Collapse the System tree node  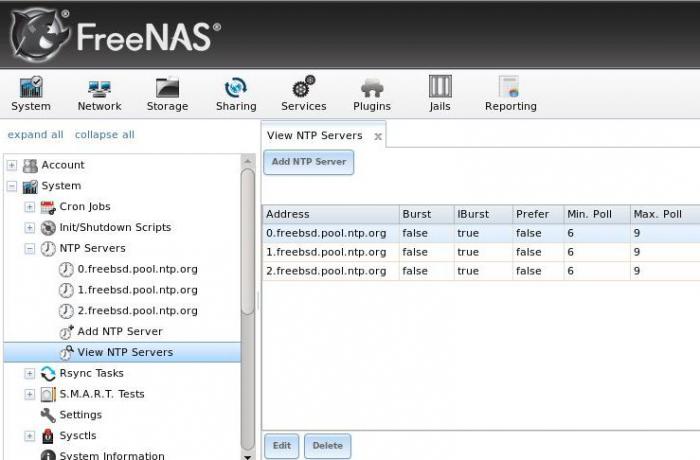pos(12,186)
